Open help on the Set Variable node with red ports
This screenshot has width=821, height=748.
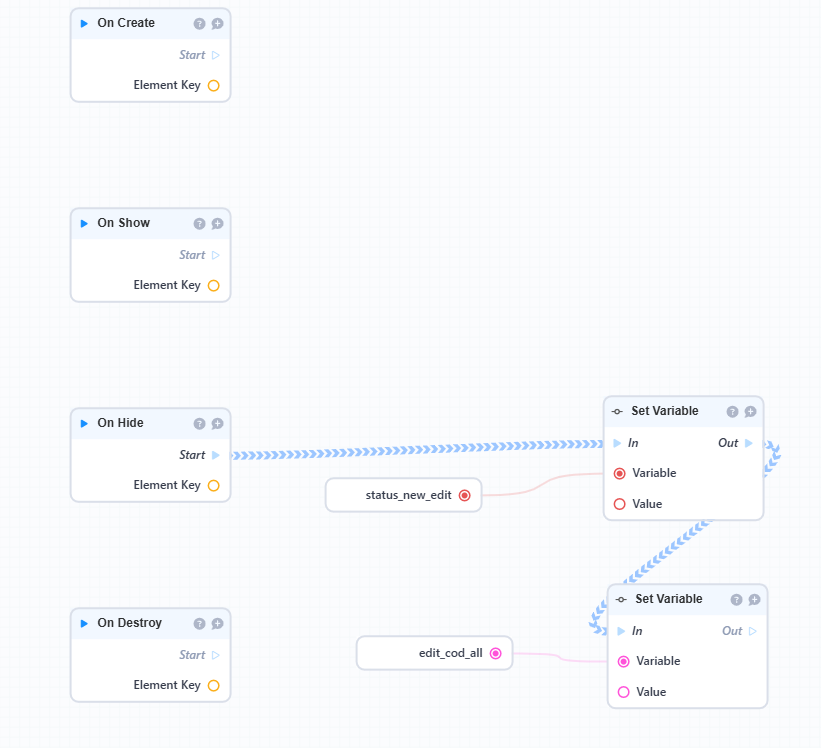pyautogui.click(x=732, y=412)
